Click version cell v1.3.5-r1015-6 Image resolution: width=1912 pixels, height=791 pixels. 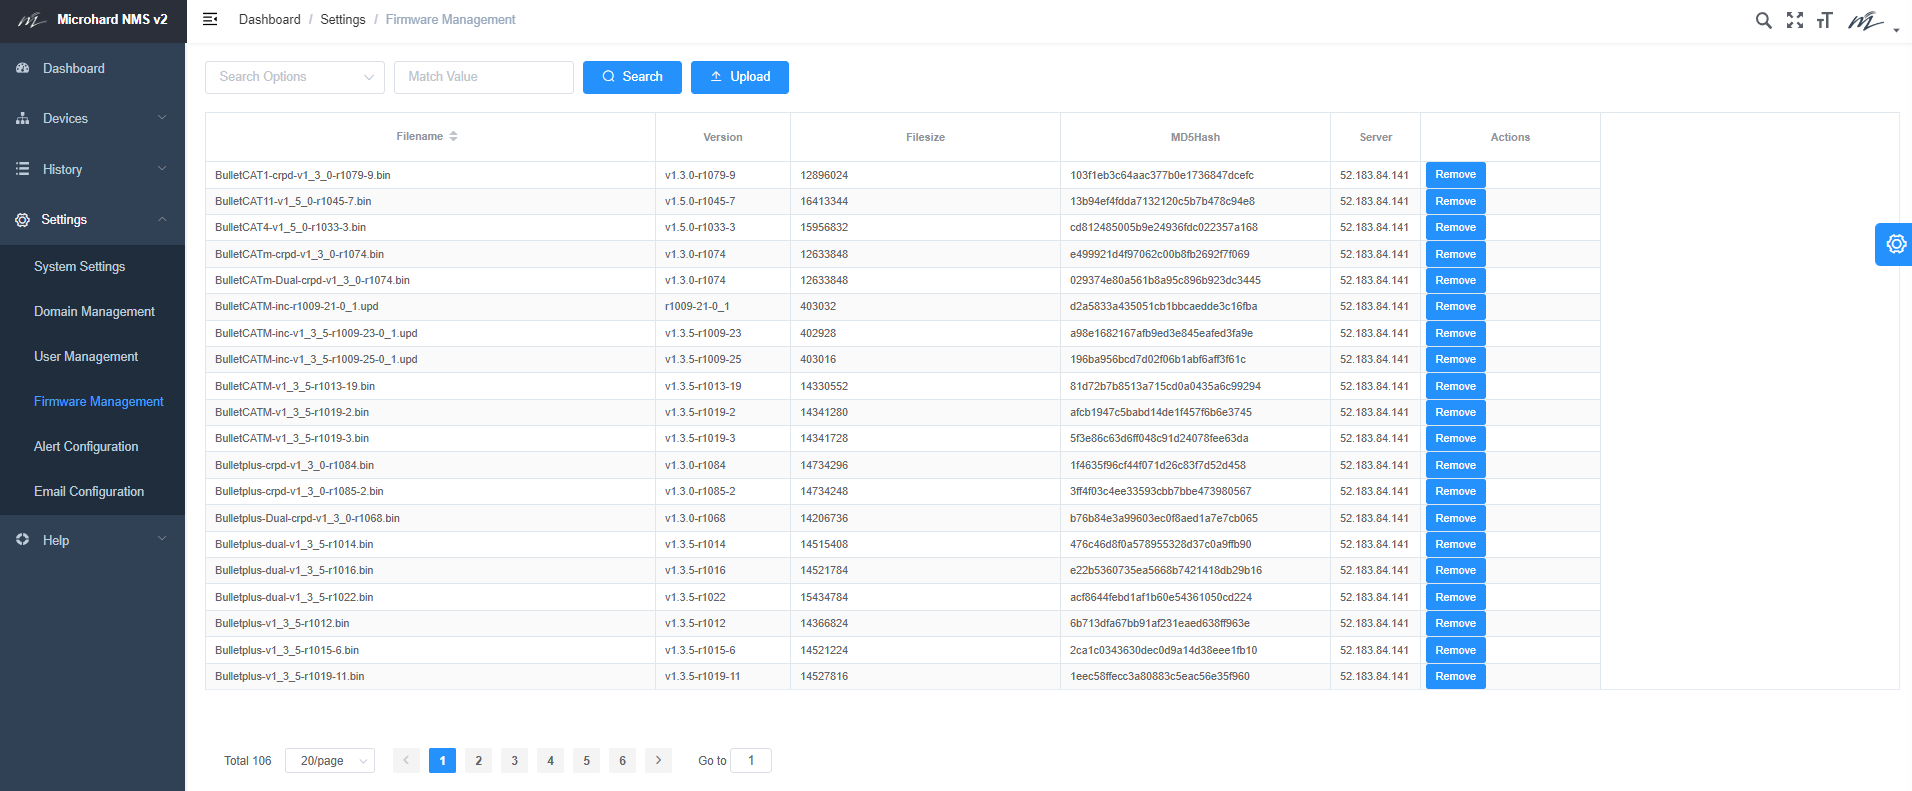coord(700,650)
